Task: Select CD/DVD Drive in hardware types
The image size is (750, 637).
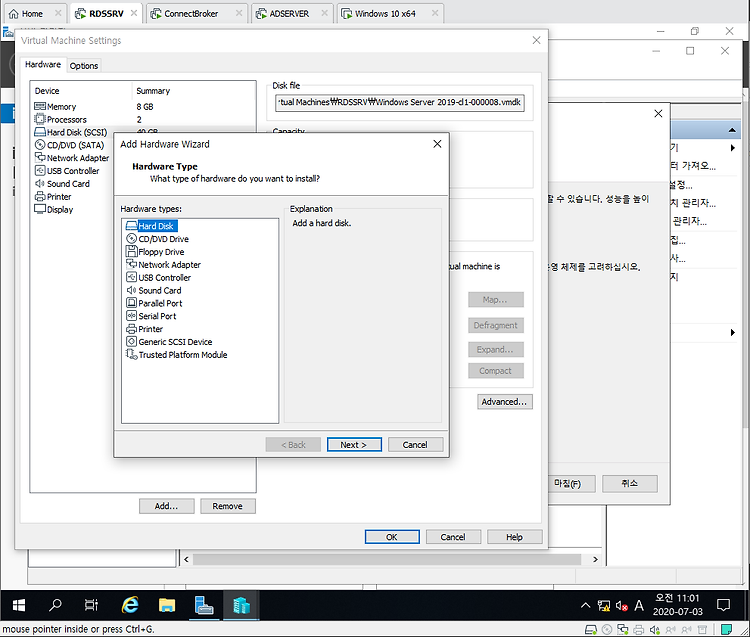Action: 157,239
